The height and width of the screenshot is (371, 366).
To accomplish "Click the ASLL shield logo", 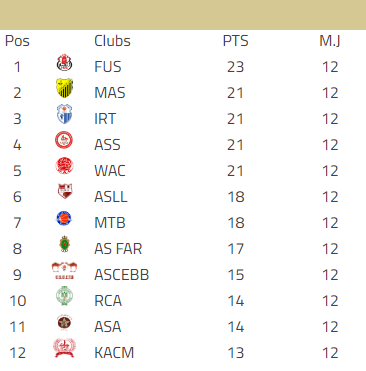I will click(65, 191).
